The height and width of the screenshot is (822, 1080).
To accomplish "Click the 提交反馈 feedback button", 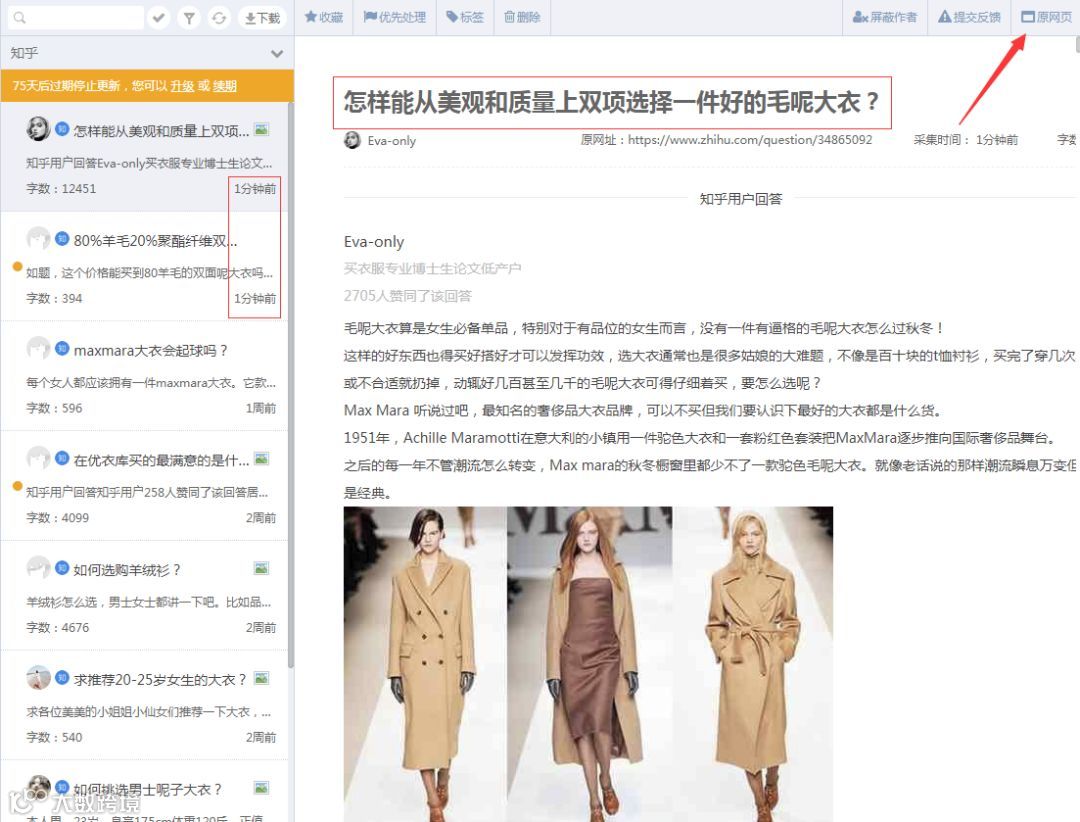I will click(969, 17).
